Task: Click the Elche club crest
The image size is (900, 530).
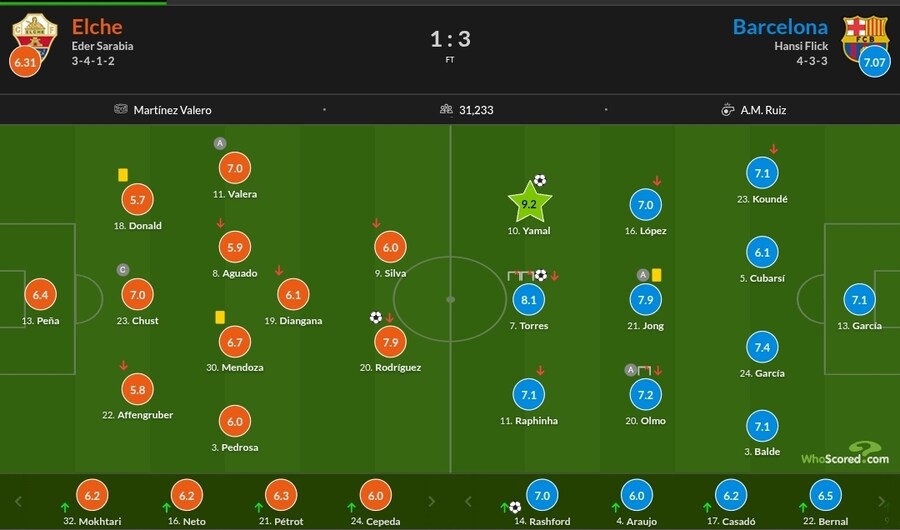Action: coord(34,32)
